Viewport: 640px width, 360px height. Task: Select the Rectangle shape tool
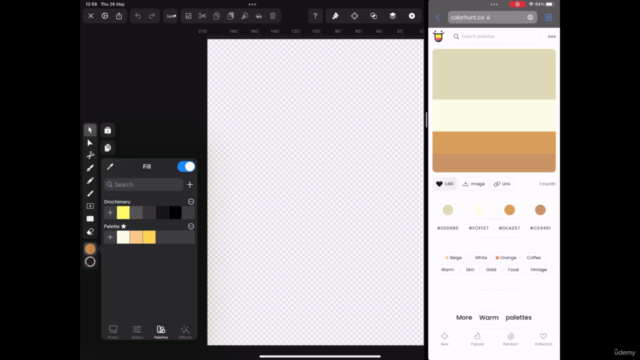tap(90, 219)
